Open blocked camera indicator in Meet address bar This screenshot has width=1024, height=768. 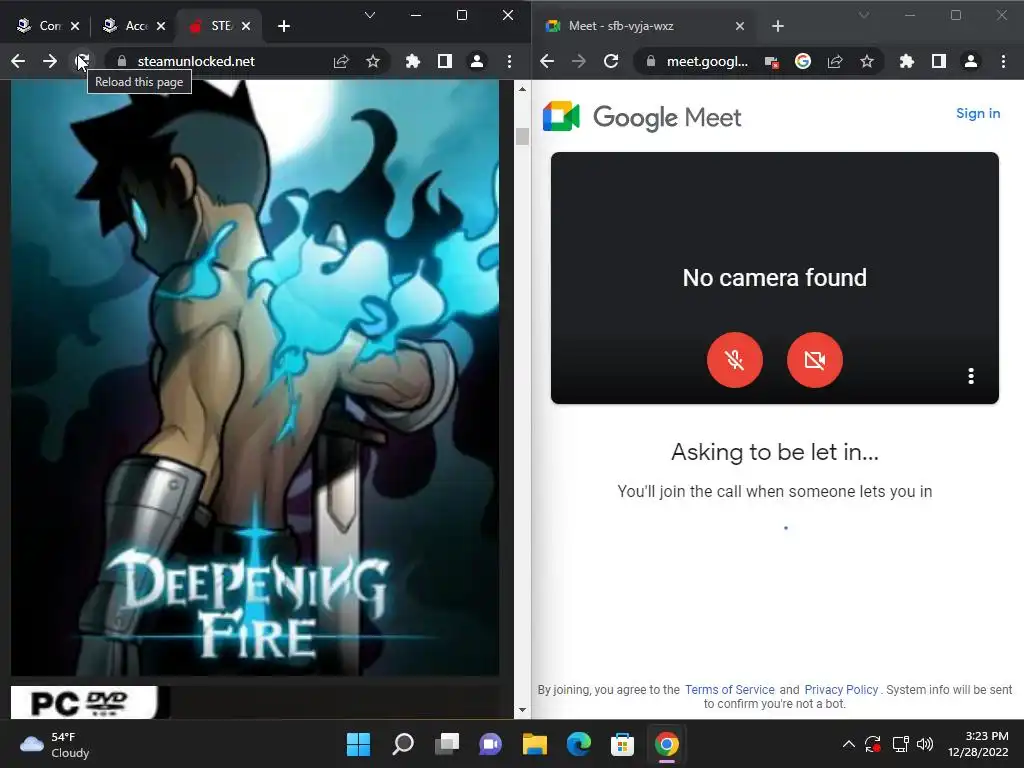(772, 62)
